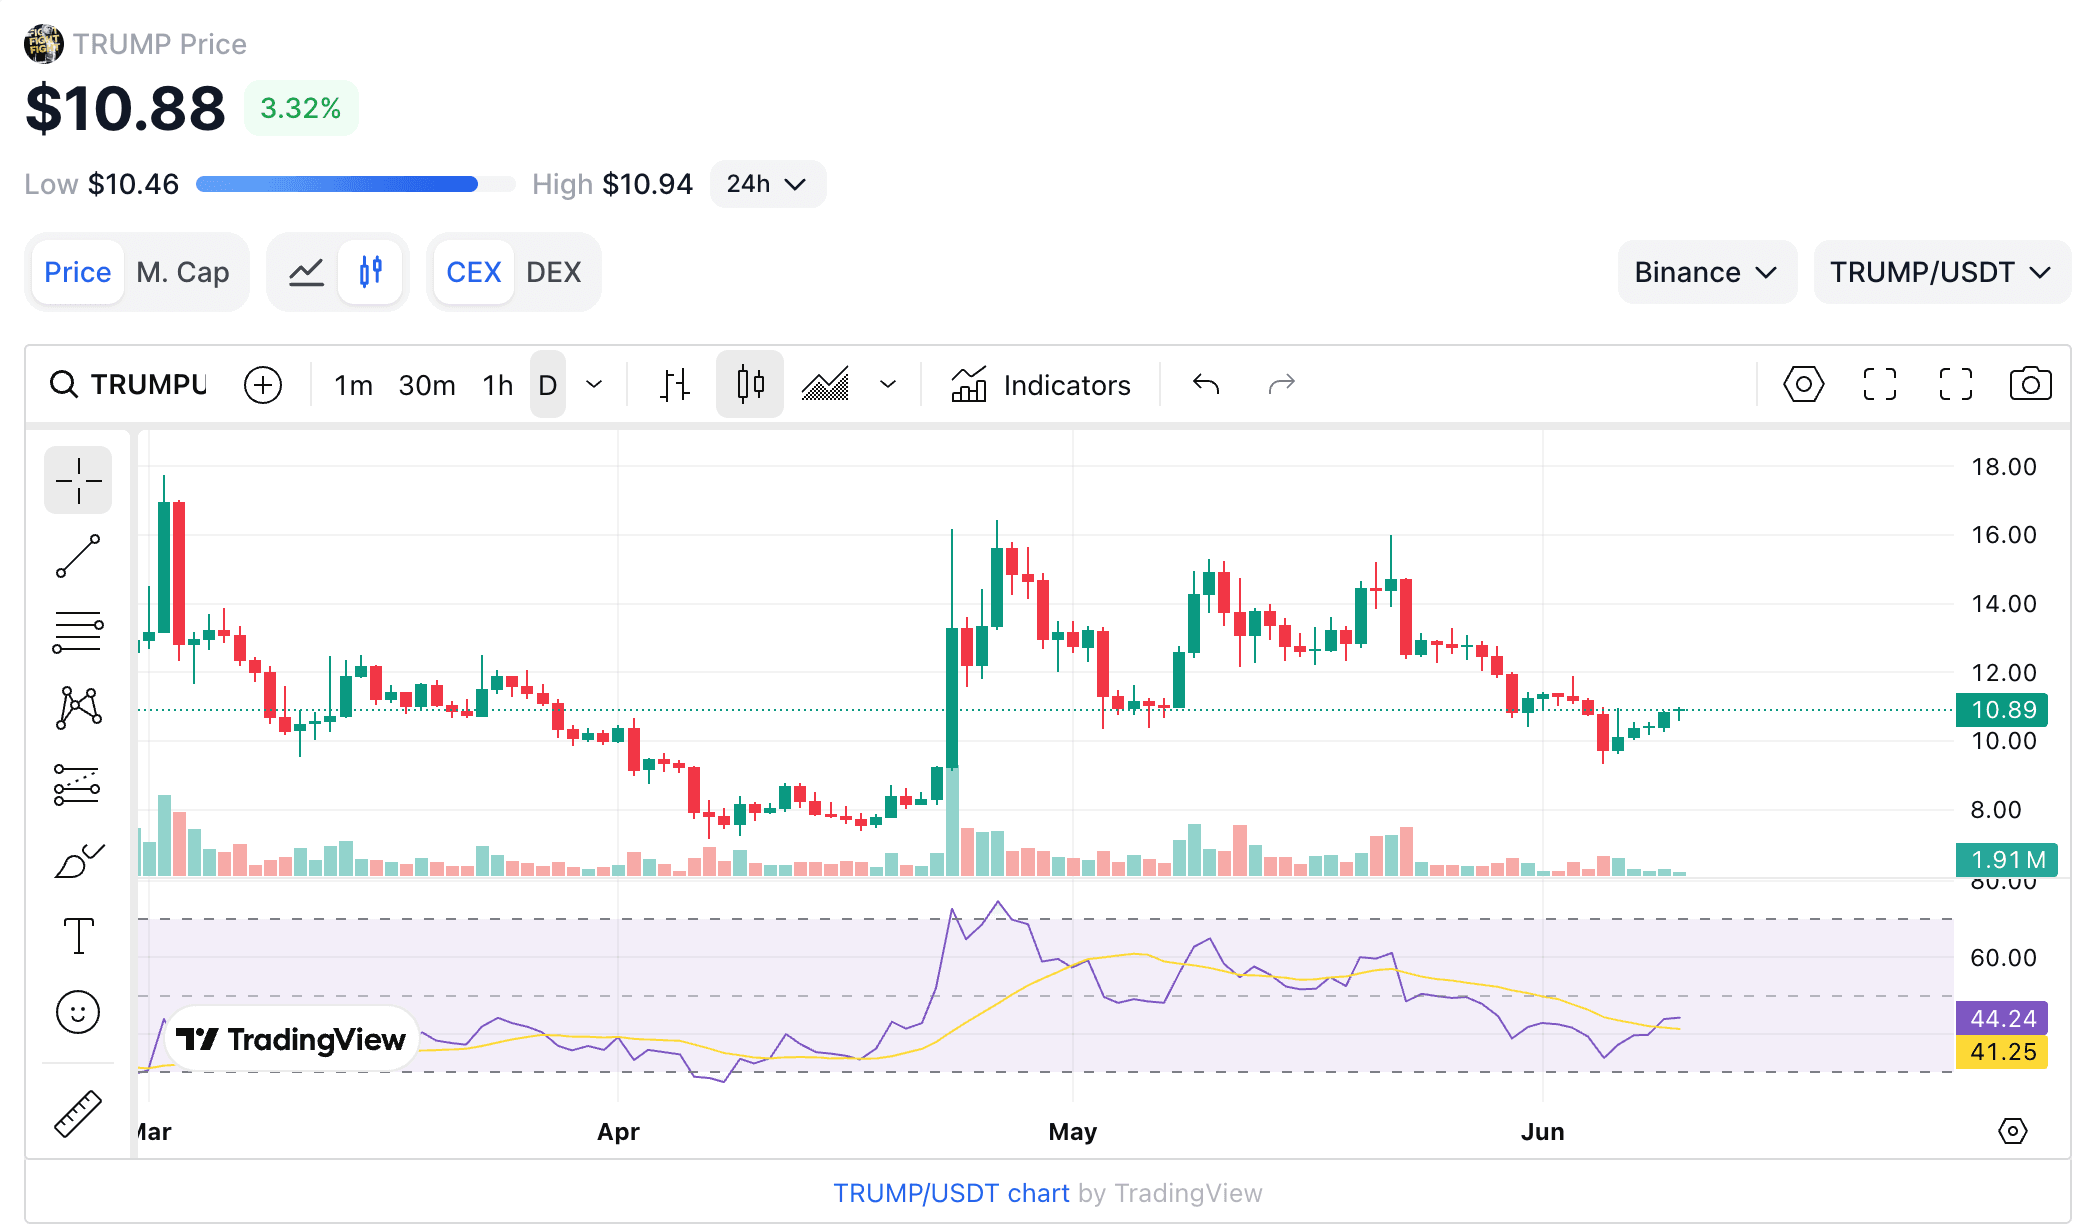This screenshot has height=1224, width=2094.
Task: Click the undo arrow in toolbar
Action: click(1206, 385)
